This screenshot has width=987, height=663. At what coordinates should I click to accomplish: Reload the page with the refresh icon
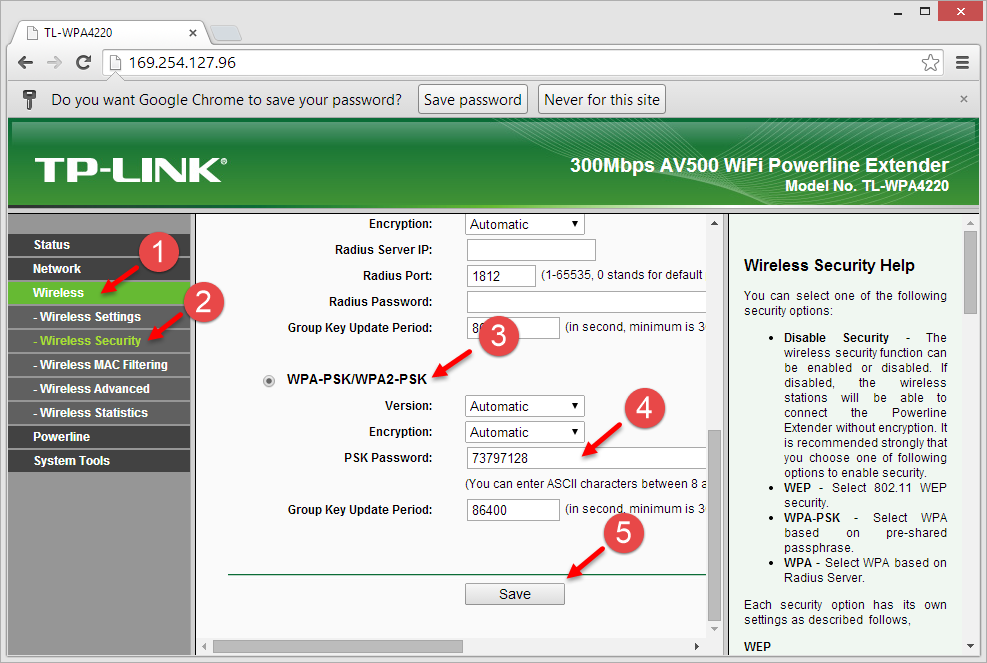coord(83,62)
